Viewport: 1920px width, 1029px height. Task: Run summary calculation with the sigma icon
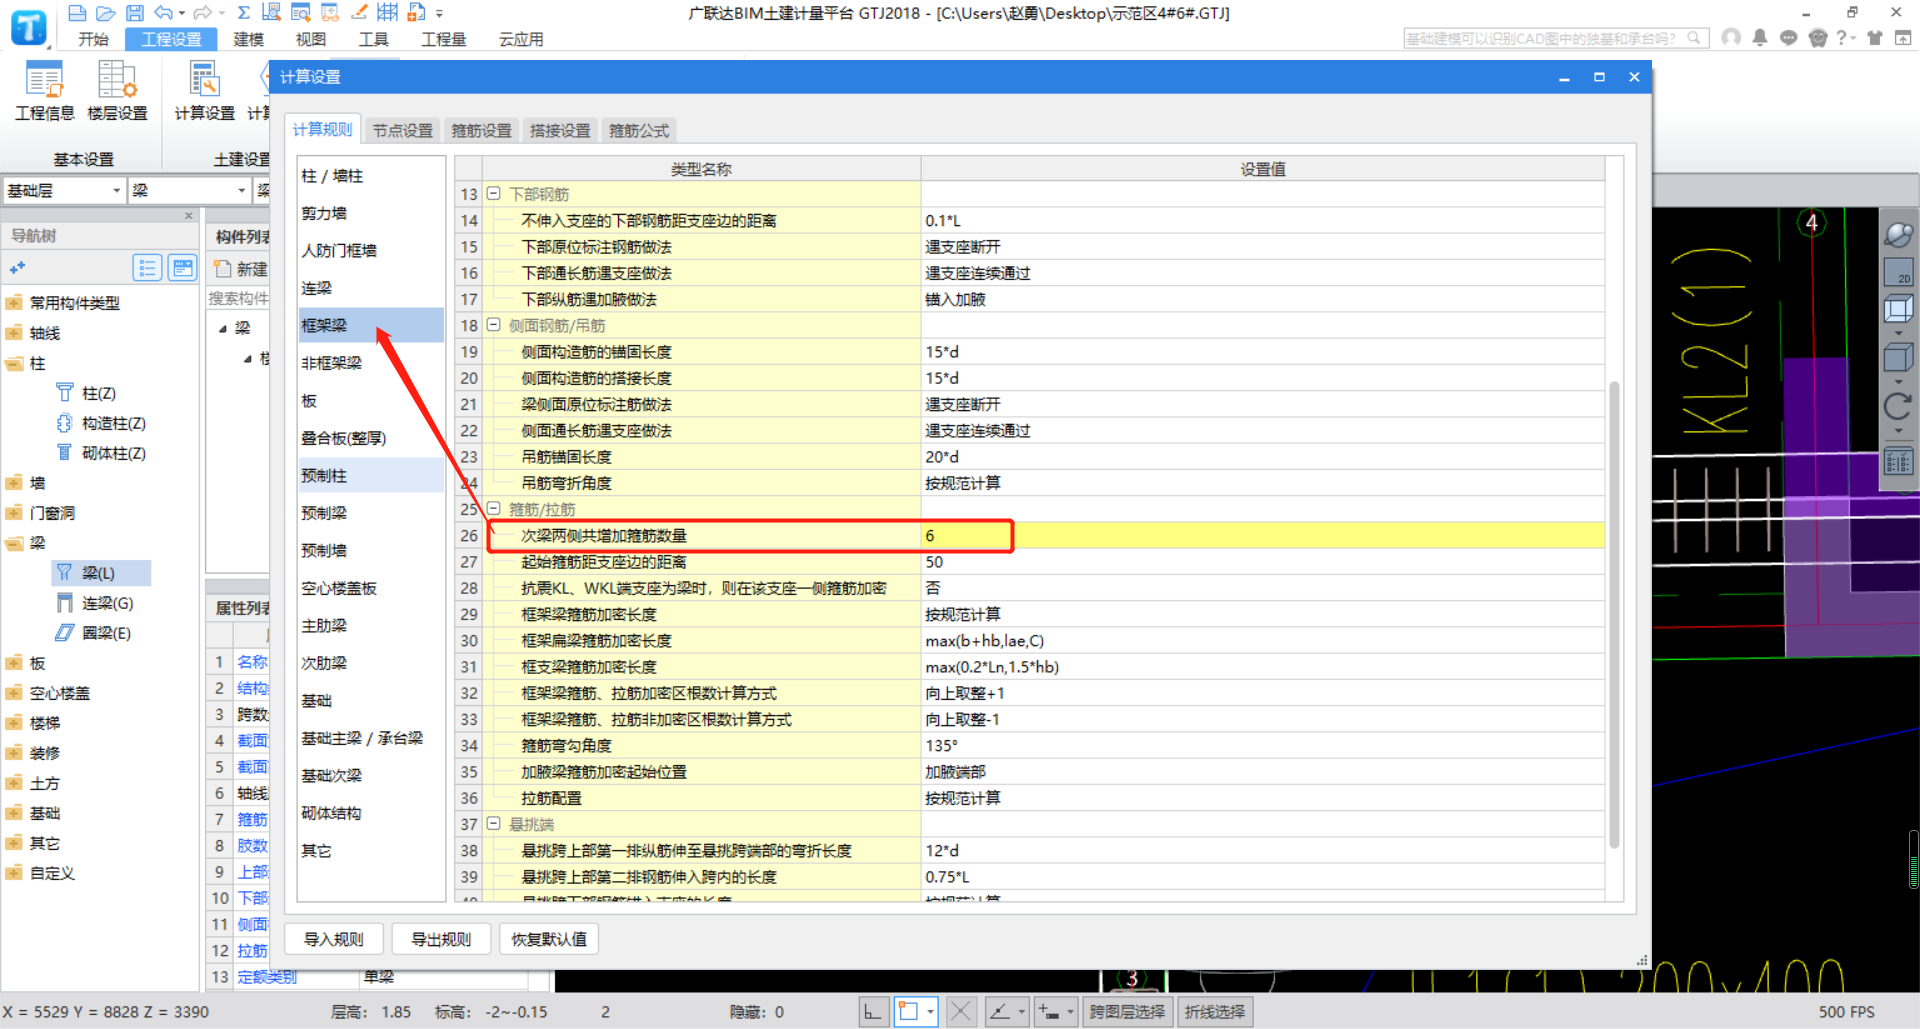click(243, 13)
